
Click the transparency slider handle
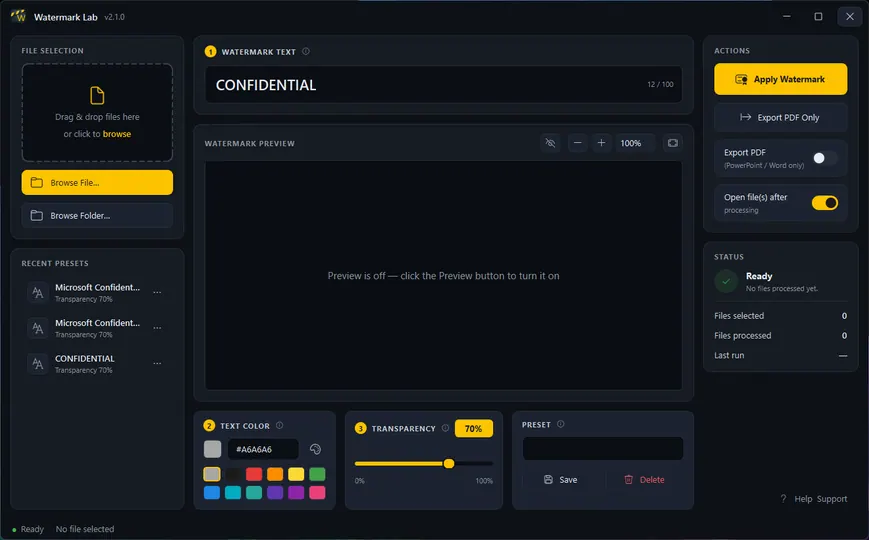point(449,463)
